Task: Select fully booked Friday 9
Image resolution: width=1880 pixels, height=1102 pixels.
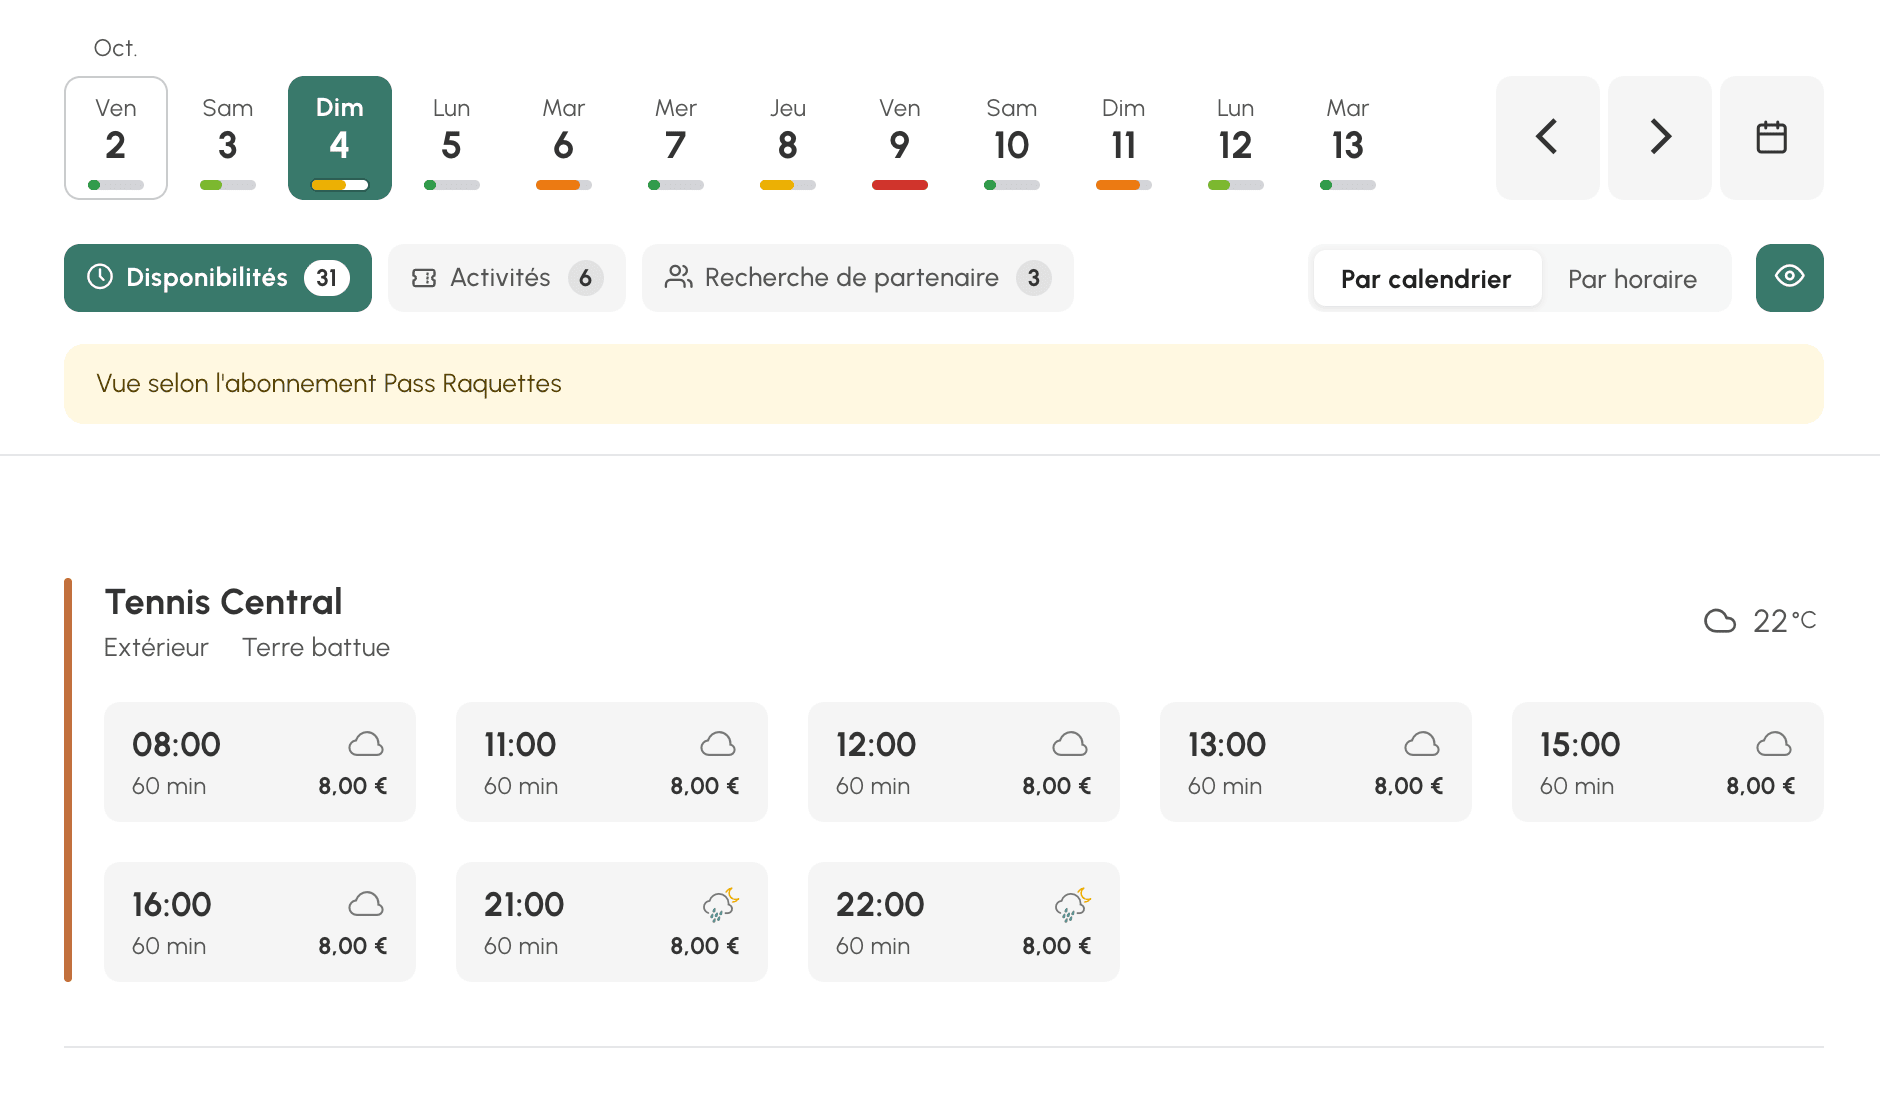Action: tap(900, 138)
